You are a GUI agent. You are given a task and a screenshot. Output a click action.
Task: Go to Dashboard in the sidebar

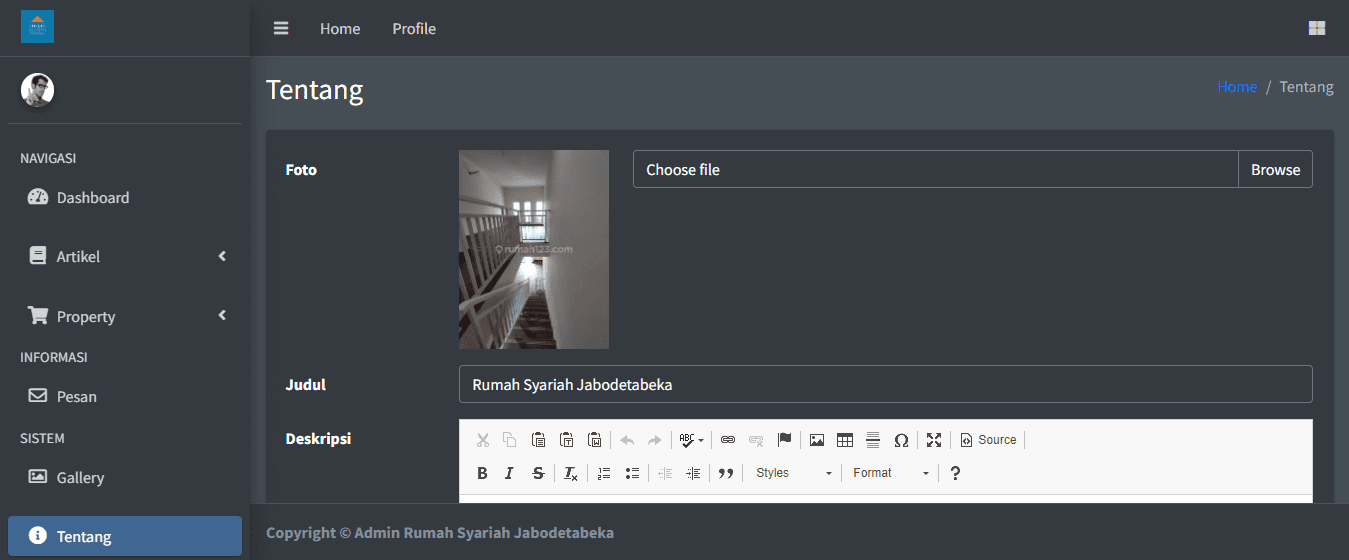pos(93,198)
